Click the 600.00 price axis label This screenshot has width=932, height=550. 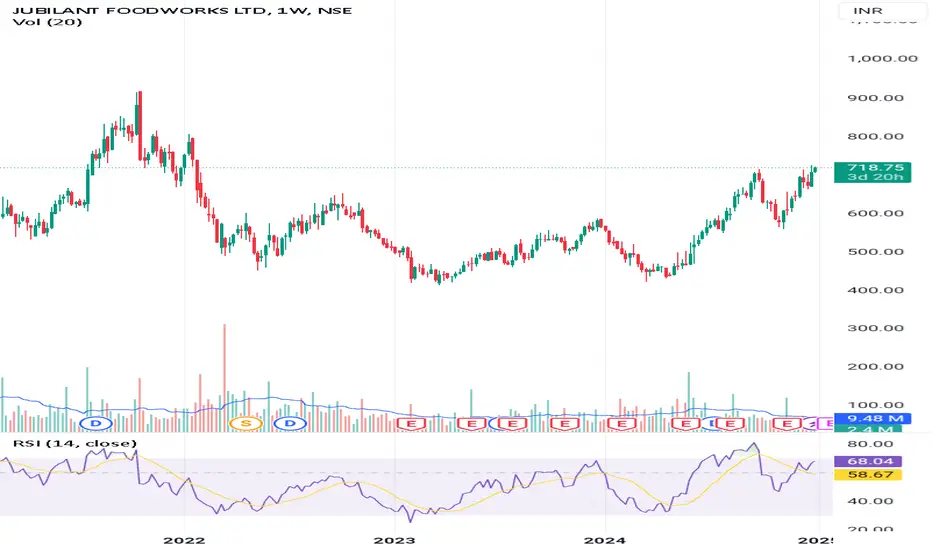876,213
